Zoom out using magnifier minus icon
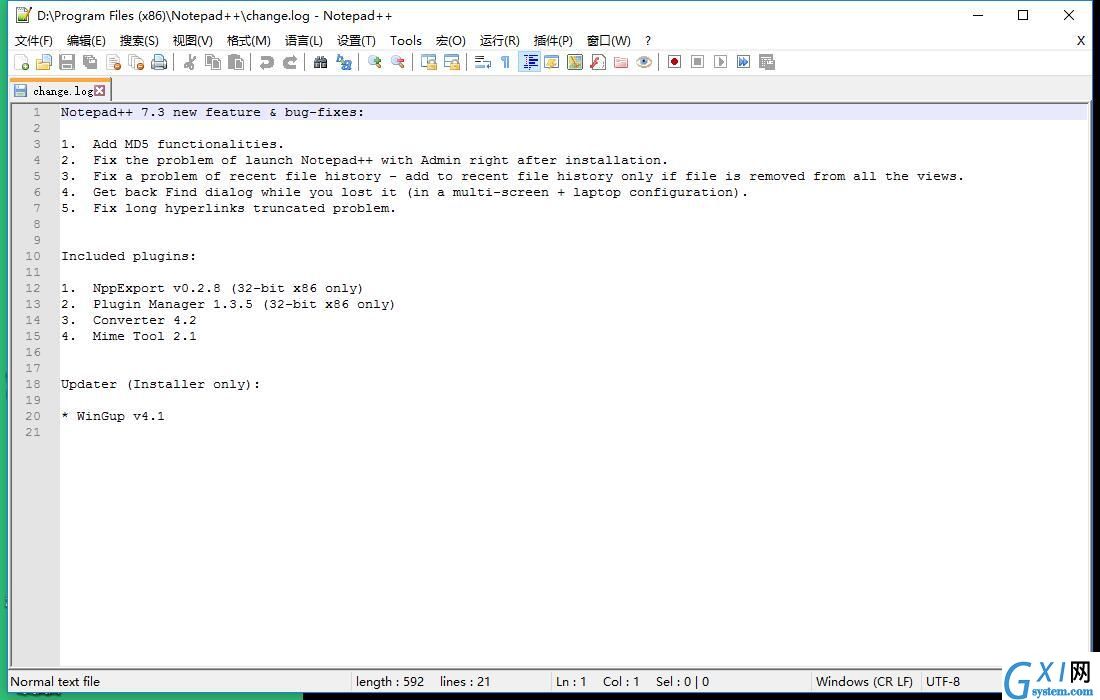Screen dimensions: 1100x700 click(398, 62)
